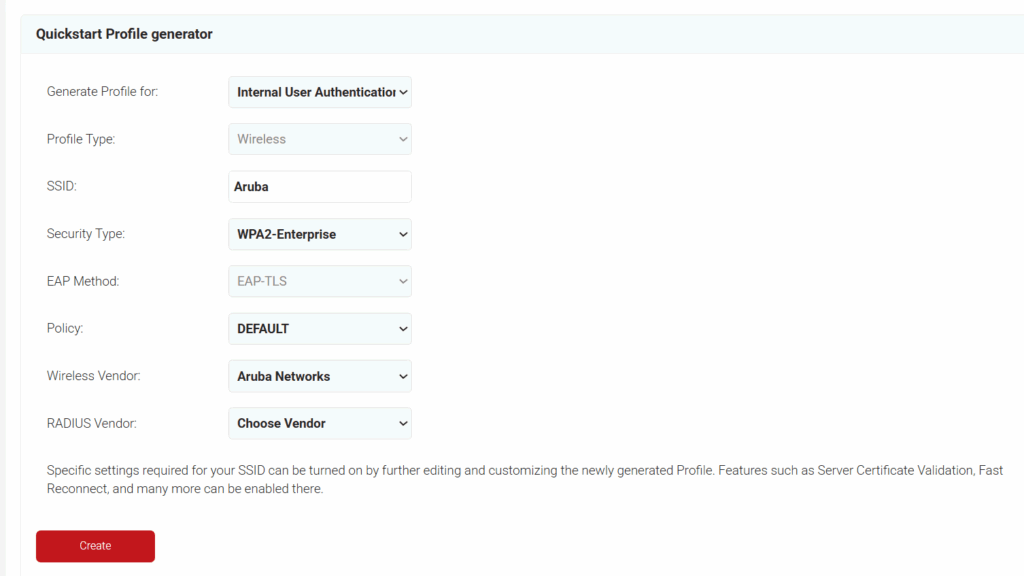1024x576 pixels.
Task: Select the 'SSID:' field label
Action: click(61, 187)
